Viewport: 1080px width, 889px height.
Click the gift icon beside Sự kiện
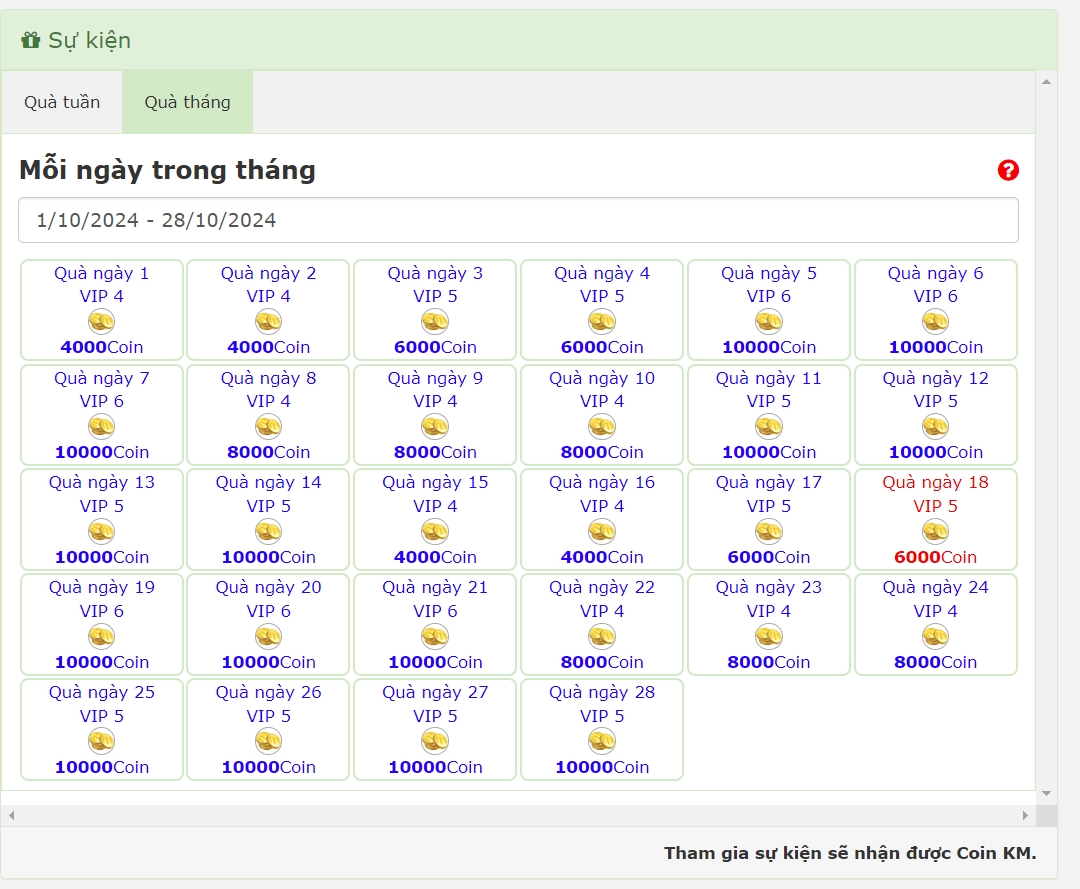tap(31, 41)
